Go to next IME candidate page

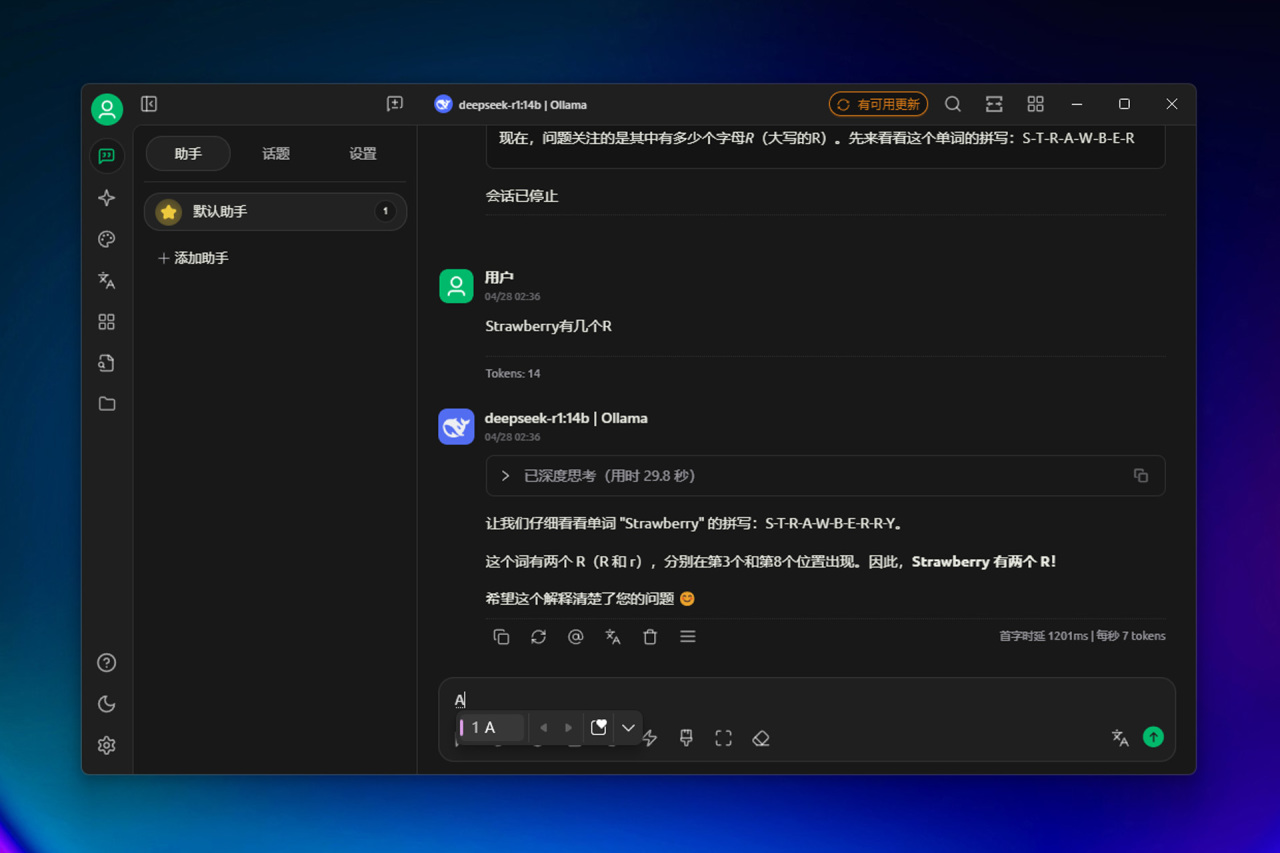(569, 728)
